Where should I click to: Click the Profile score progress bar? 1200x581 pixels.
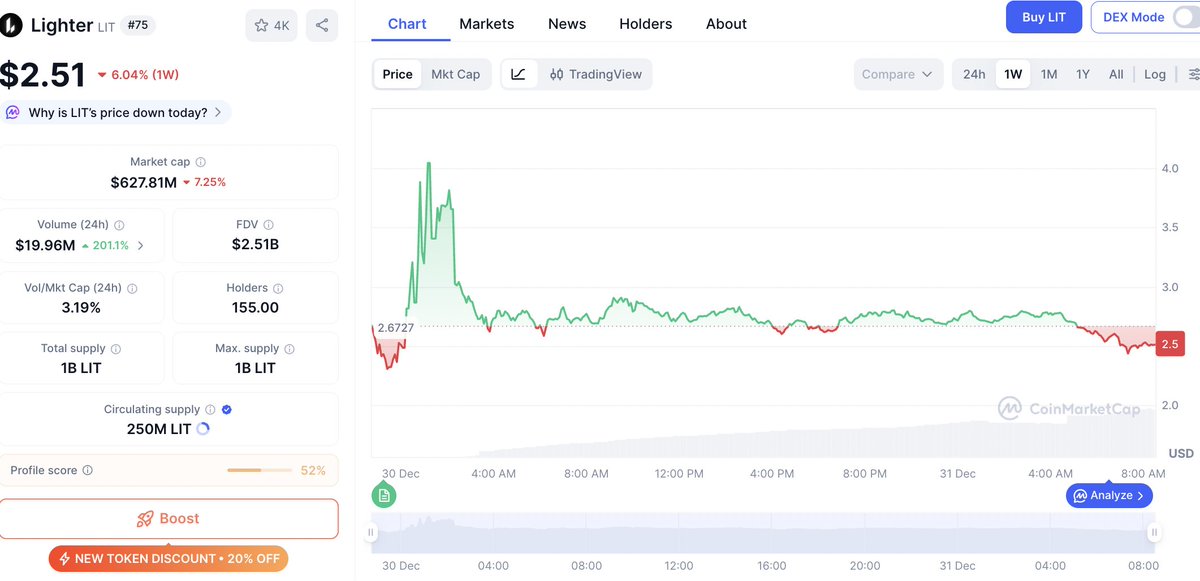pyautogui.click(x=260, y=470)
